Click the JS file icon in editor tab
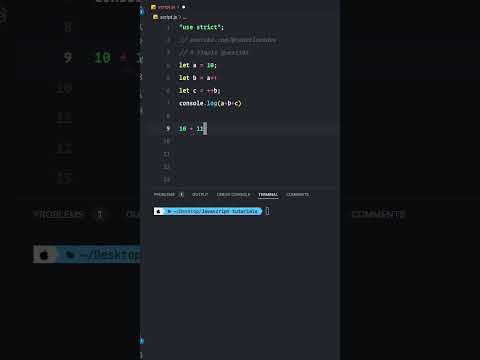This screenshot has width=480, height=360. [x=154, y=7]
